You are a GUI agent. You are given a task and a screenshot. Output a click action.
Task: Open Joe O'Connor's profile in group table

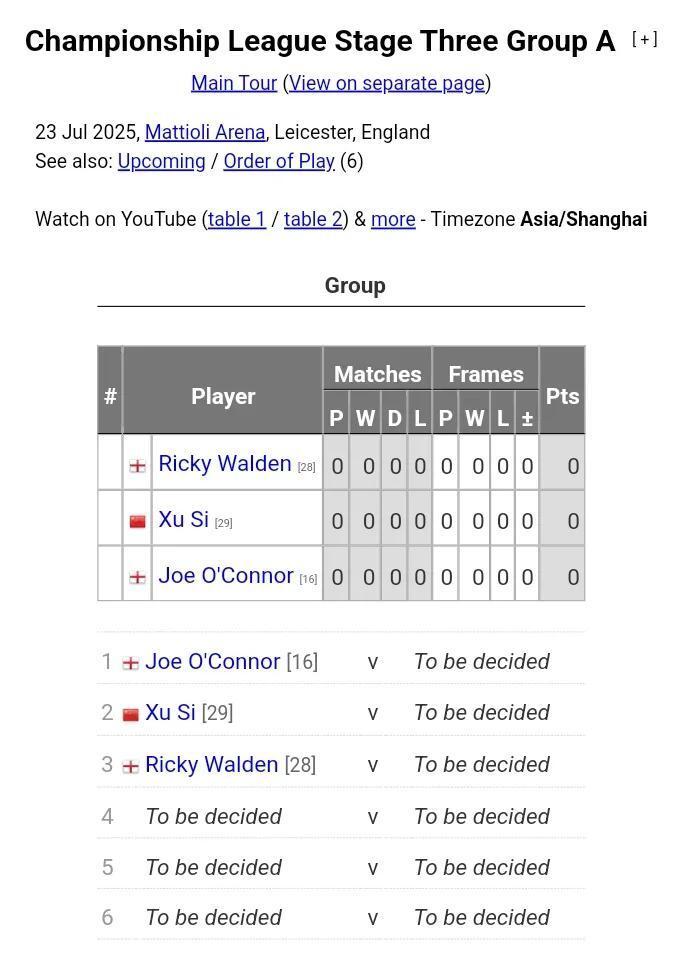pyautogui.click(x=225, y=575)
